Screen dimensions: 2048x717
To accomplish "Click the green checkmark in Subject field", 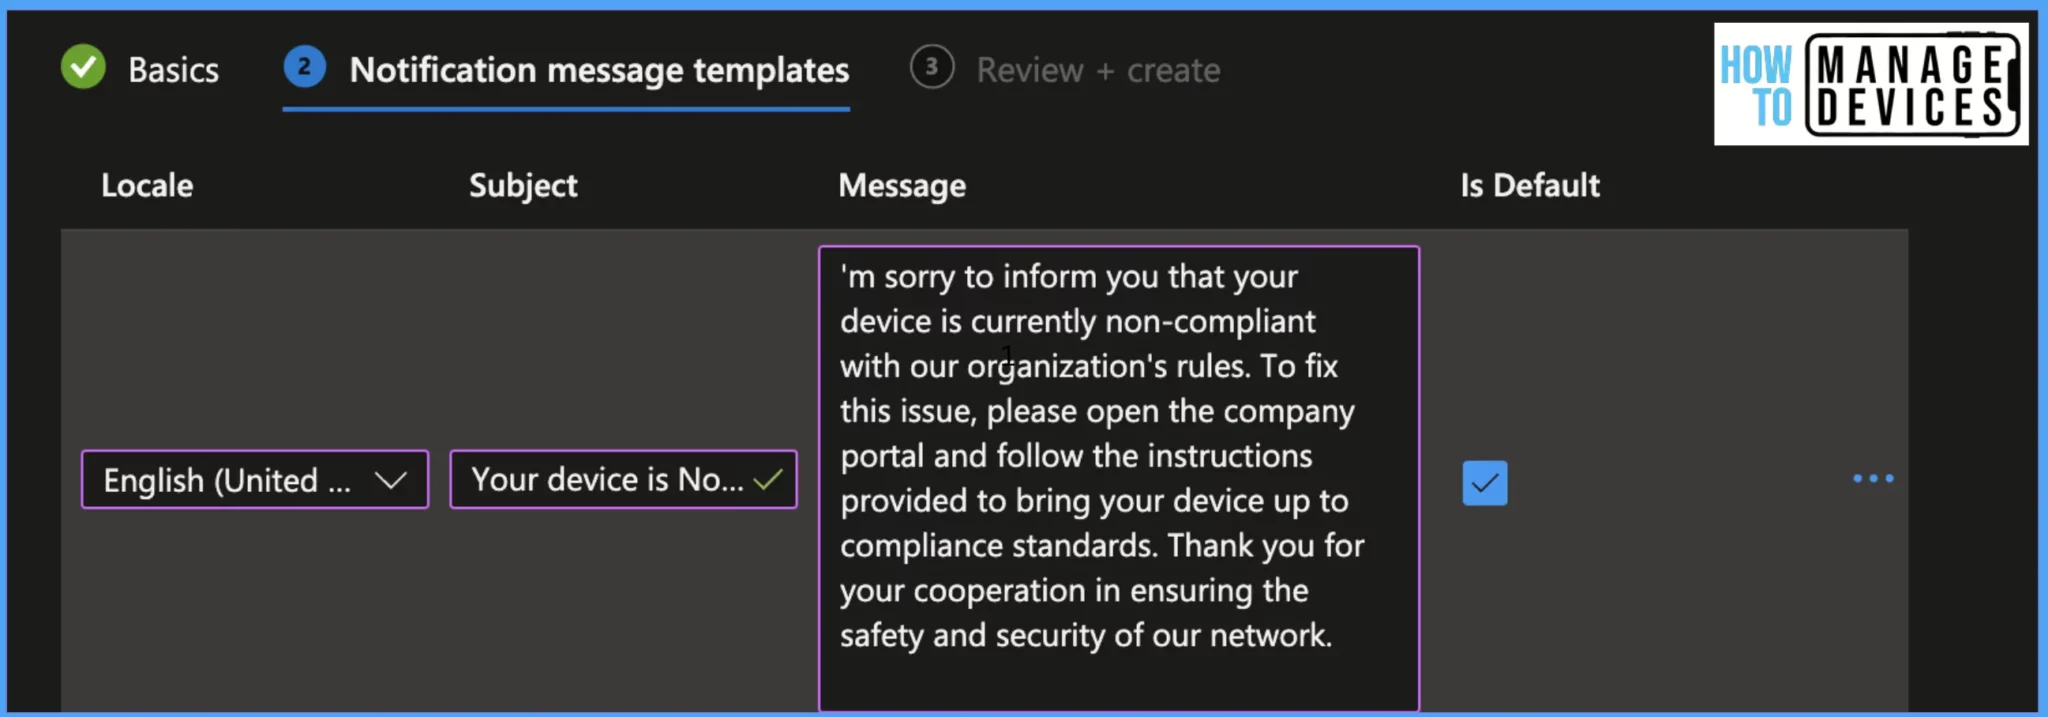I will click(768, 481).
